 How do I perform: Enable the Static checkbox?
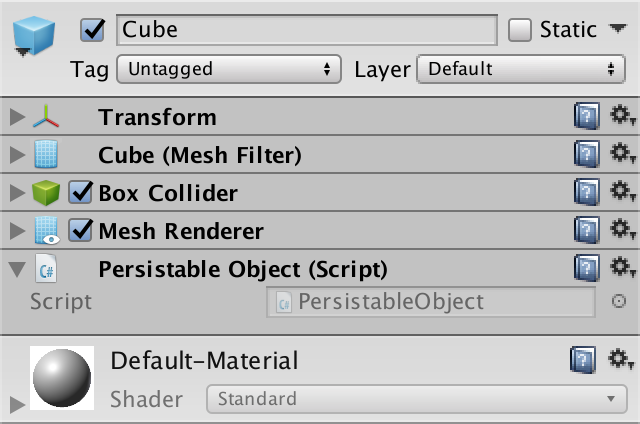(x=520, y=30)
